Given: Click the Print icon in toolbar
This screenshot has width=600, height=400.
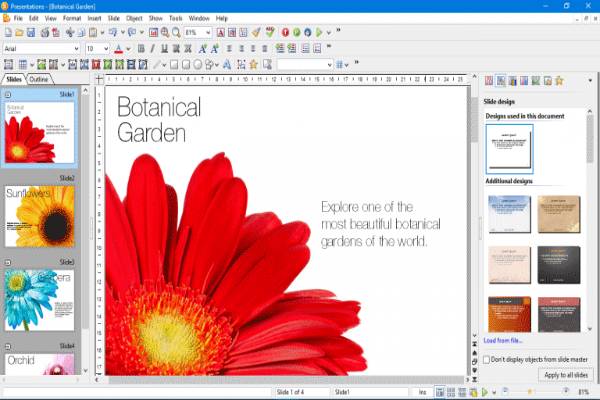Looking at the screenshot, I should click(x=44, y=33).
